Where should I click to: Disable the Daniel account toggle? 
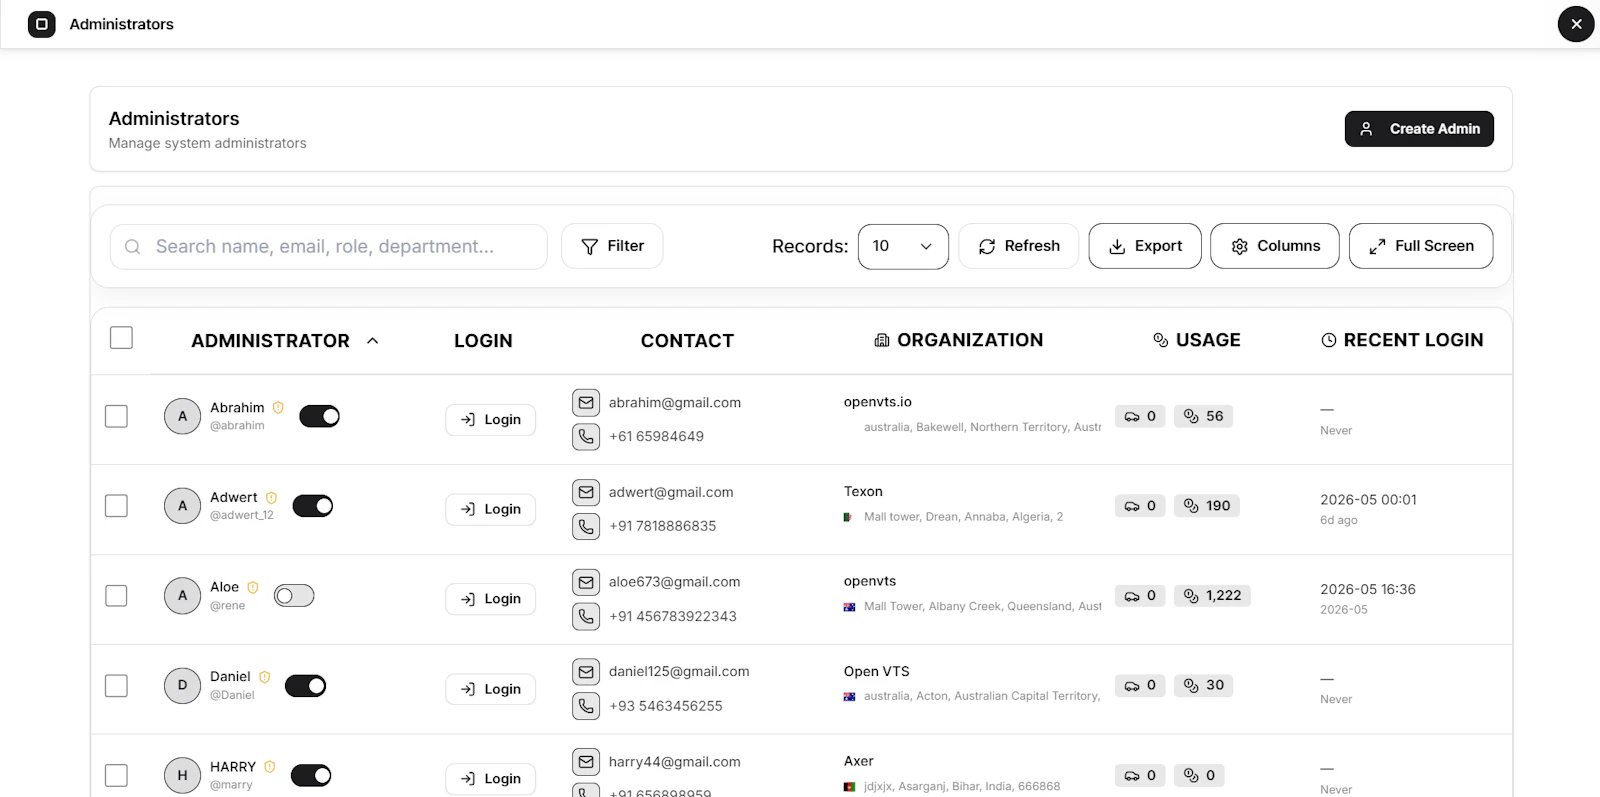coord(306,686)
